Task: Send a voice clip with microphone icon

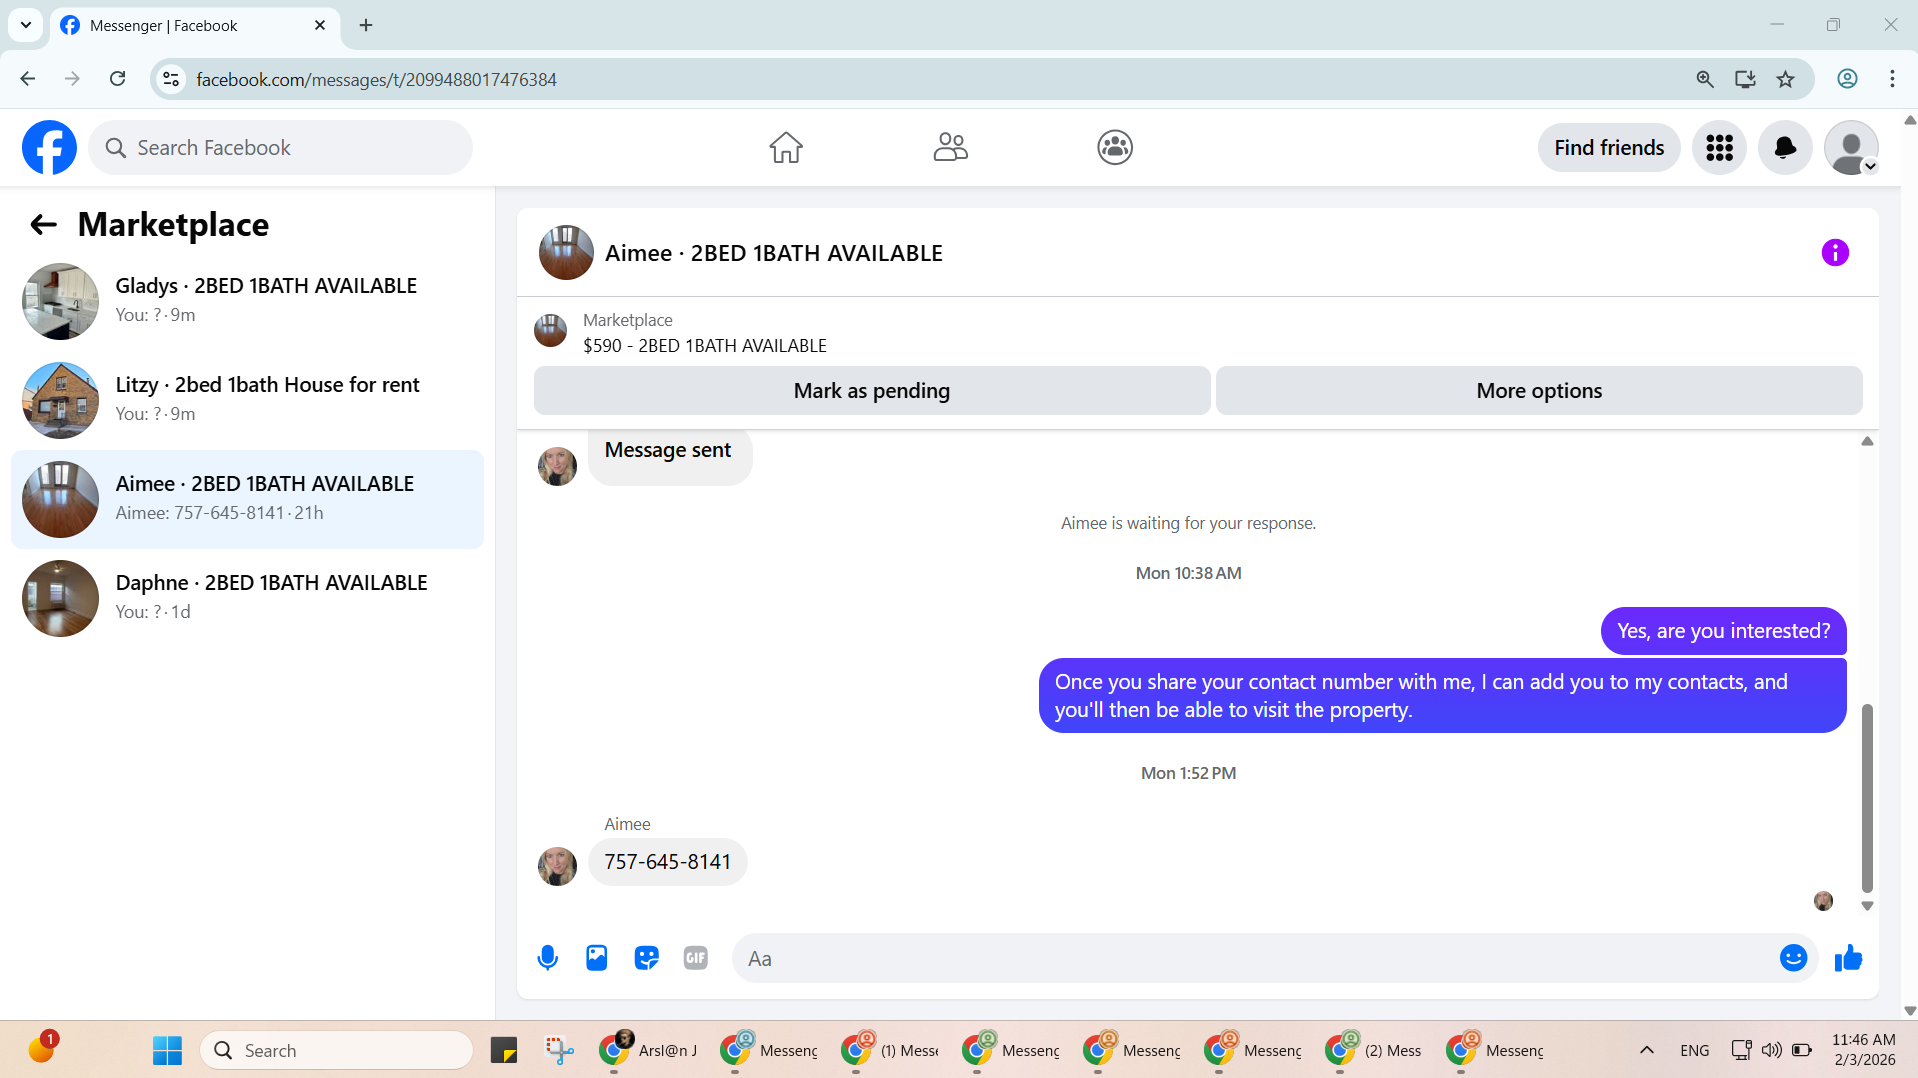Action: tap(548, 958)
